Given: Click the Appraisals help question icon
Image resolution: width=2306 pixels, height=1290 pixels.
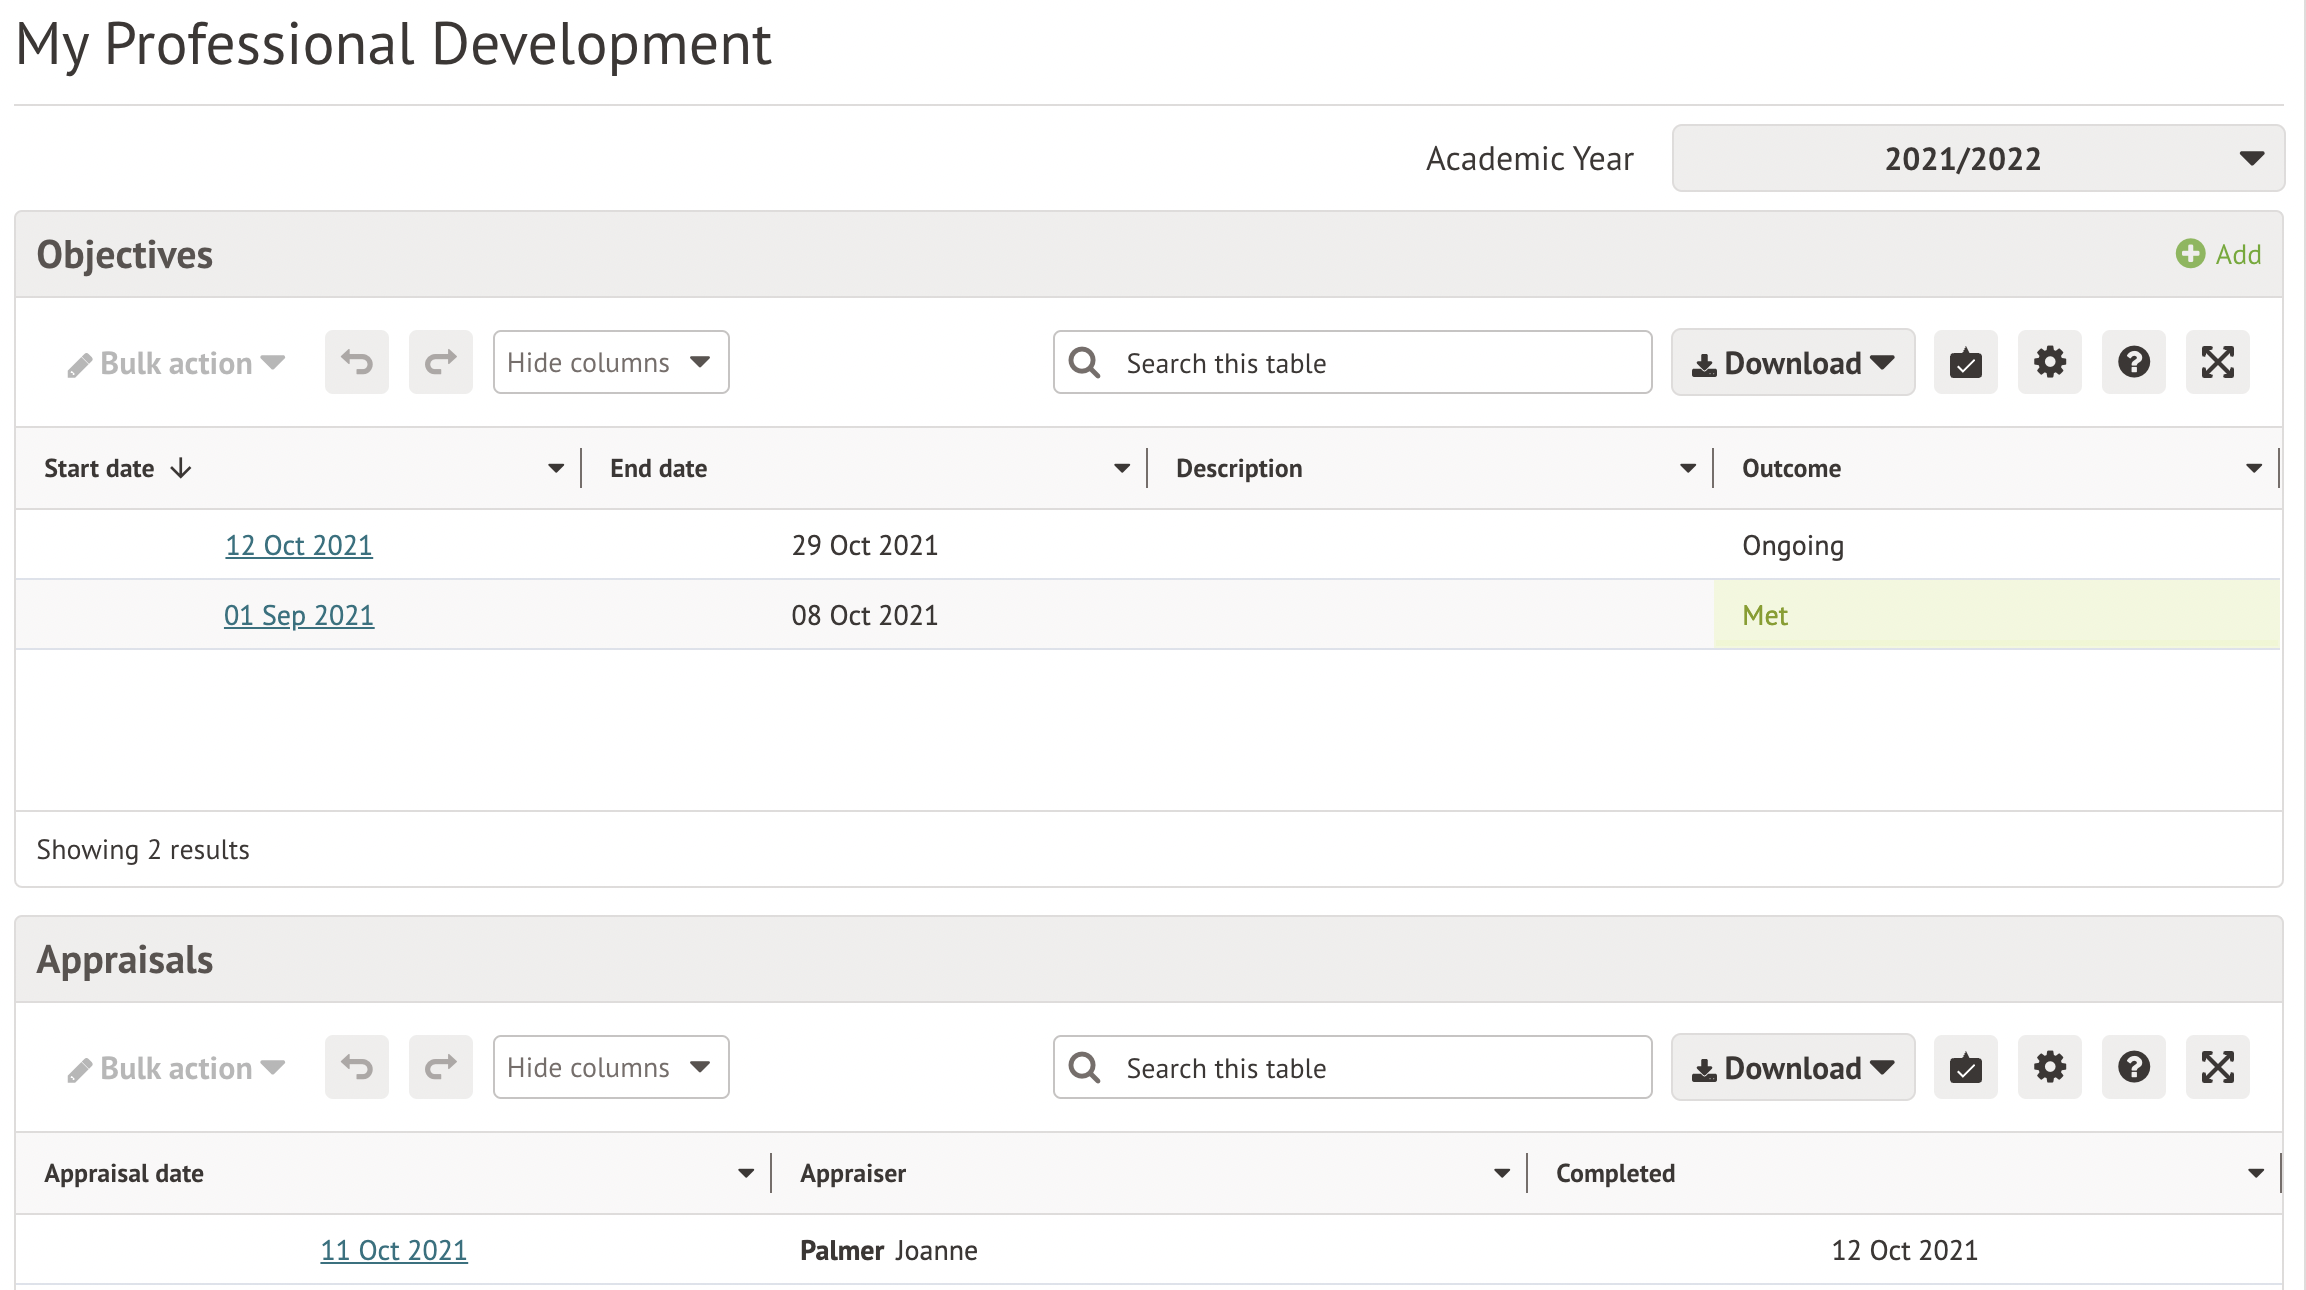Looking at the screenshot, I should [x=2133, y=1067].
